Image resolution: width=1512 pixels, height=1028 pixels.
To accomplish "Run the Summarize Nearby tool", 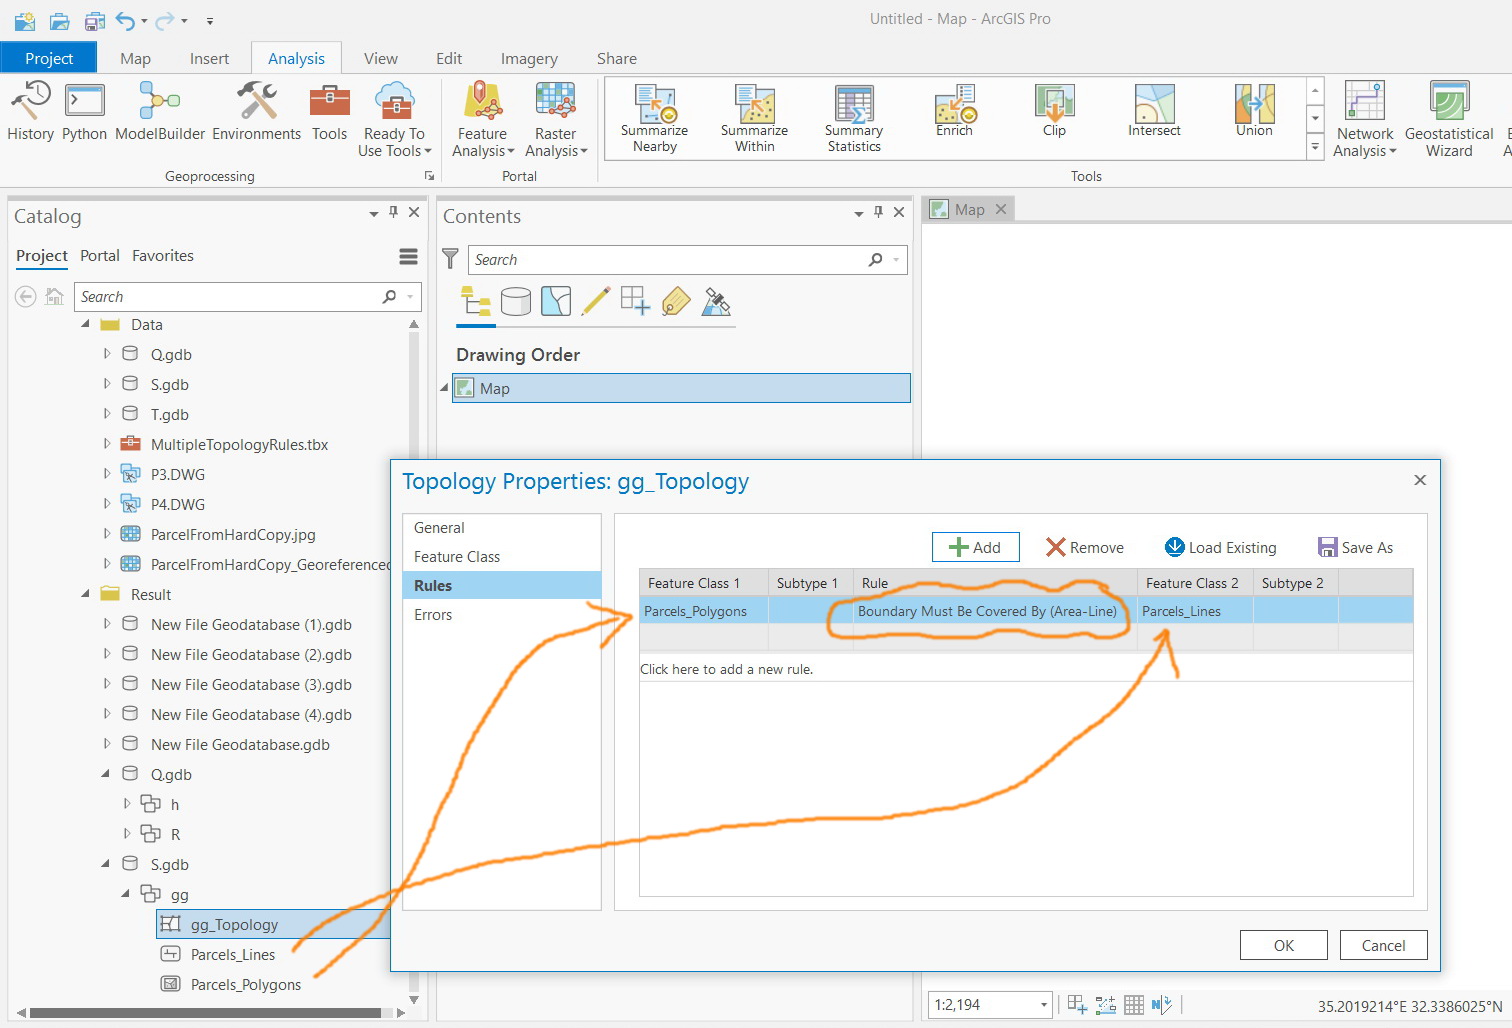I will coord(655,119).
